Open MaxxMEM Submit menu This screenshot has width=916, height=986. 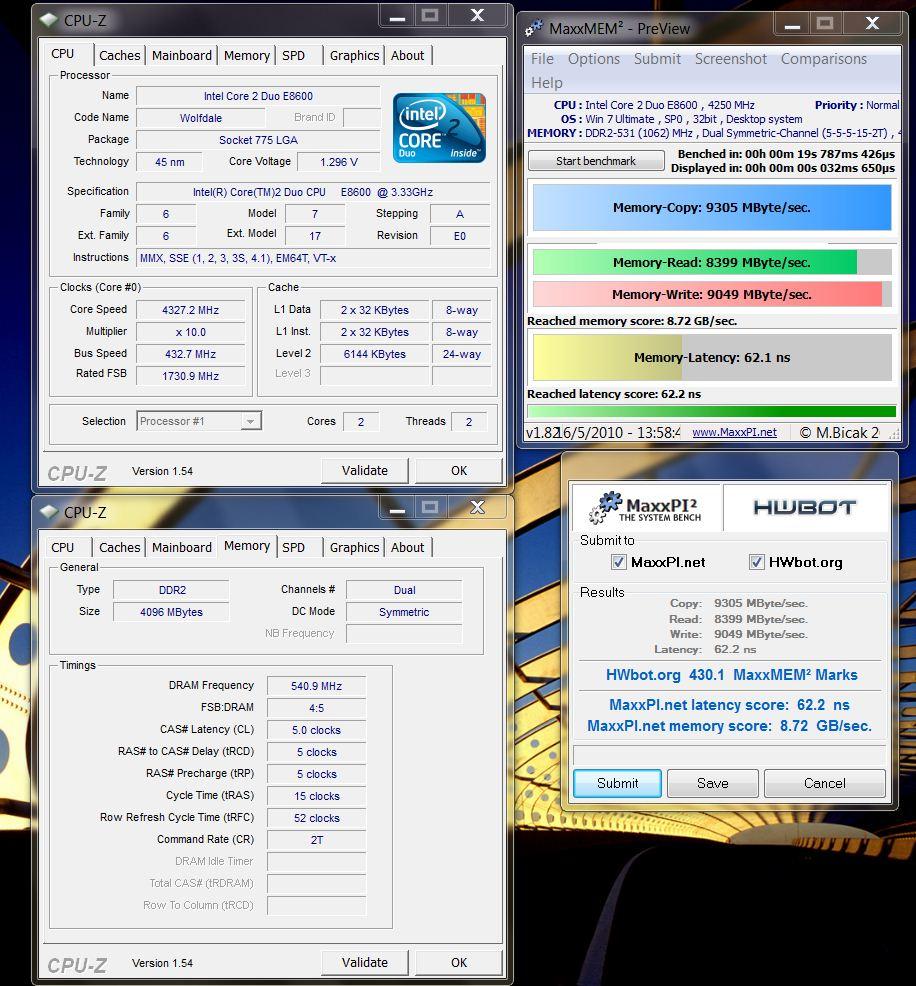[x=657, y=58]
